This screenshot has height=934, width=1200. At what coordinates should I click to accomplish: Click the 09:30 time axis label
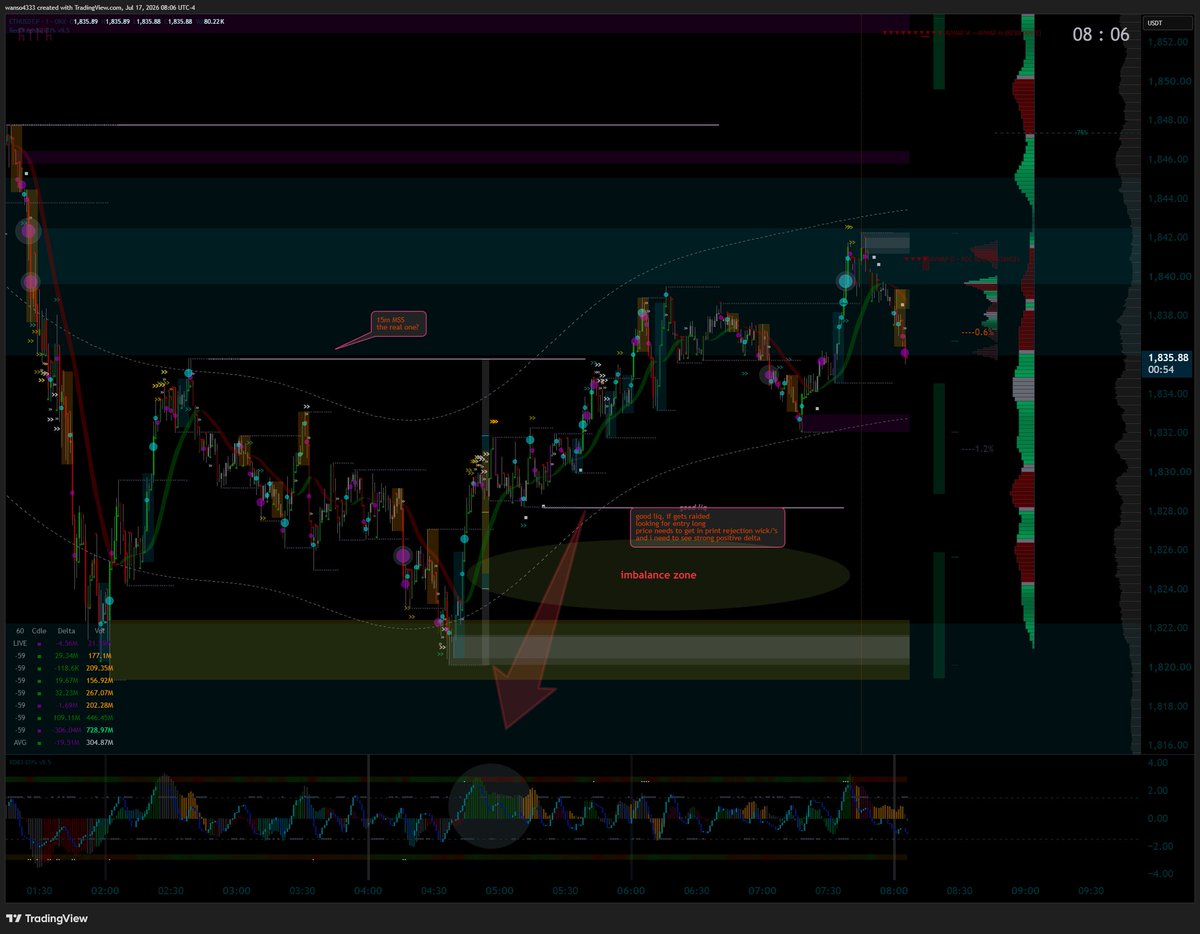(1091, 890)
